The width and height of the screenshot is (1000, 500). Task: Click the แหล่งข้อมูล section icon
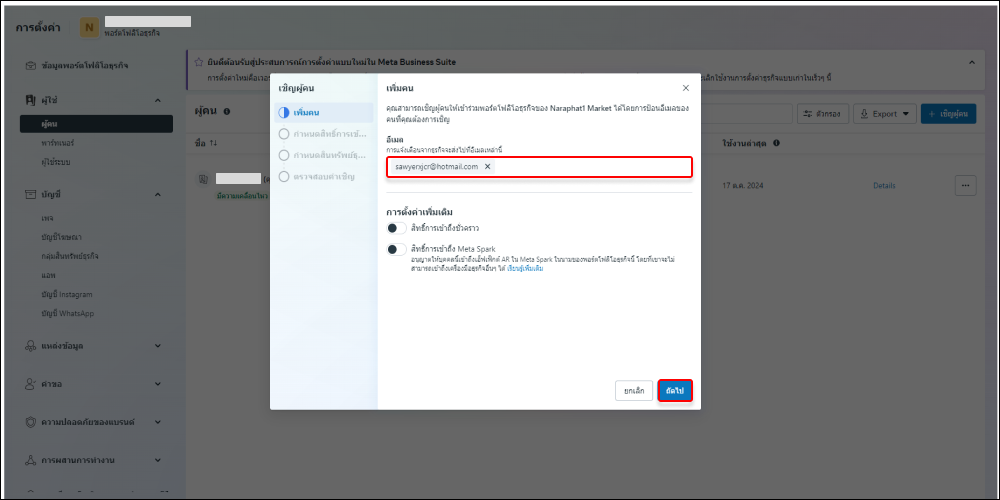tap(30, 346)
